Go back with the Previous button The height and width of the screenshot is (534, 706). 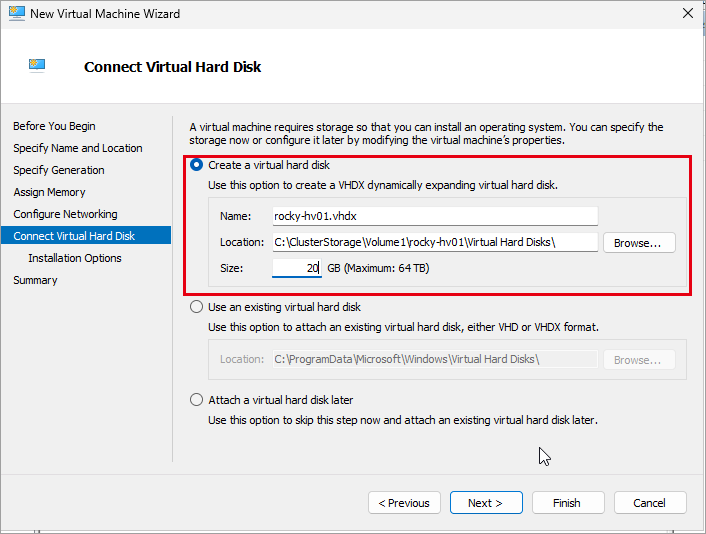tap(404, 502)
